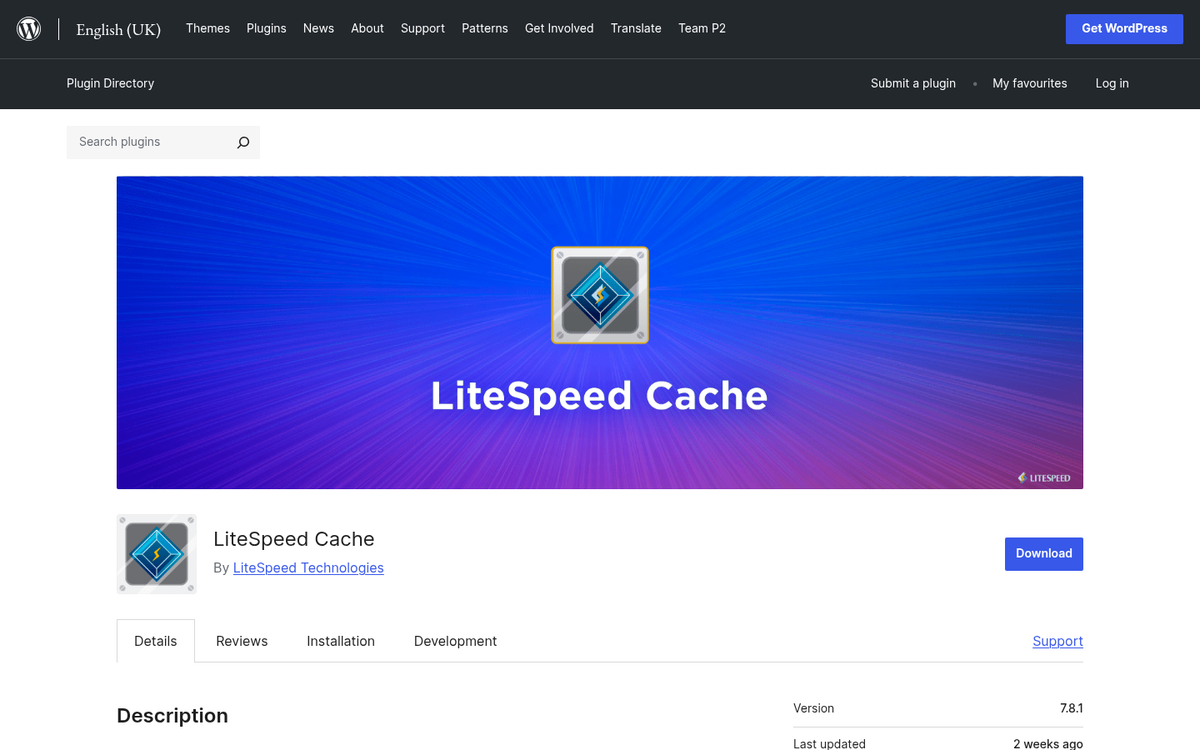The width and height of the screenshot is (1200, 750).
Task: Select the LiteSpeed Cache plugin icon thumbnail
Action: (x=156, y=554)
